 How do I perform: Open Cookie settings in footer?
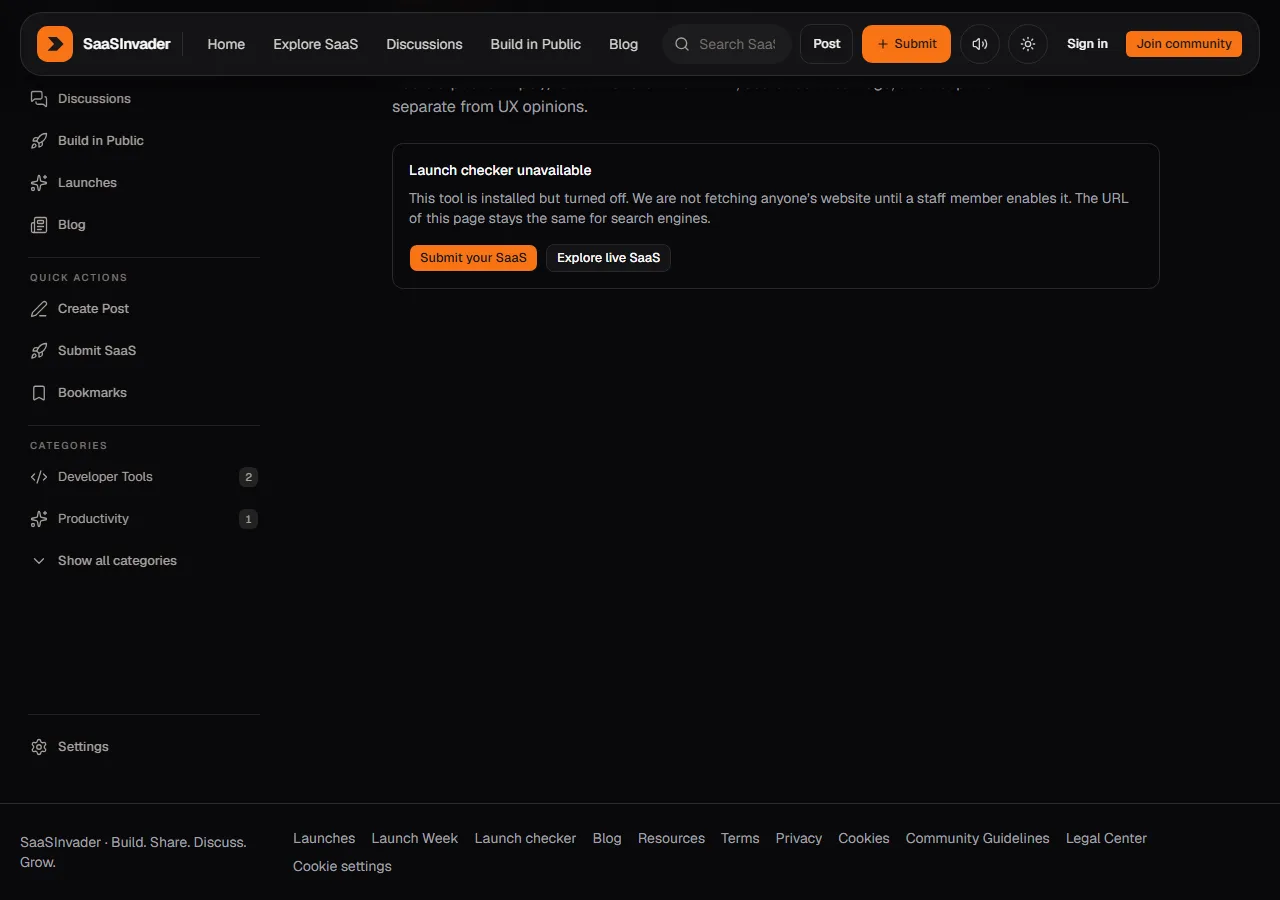pos(342,867)
